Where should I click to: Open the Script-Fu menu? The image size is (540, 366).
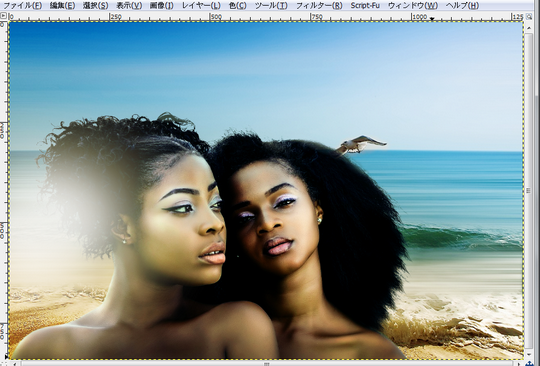tap(365, 6)
